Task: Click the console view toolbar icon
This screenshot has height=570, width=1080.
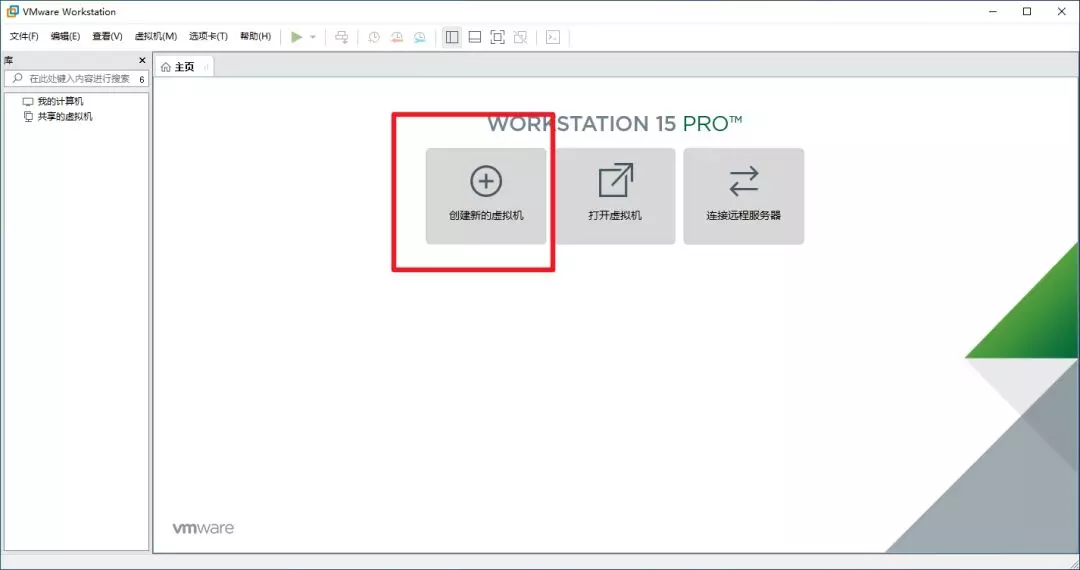Action: tap(553, 37)
